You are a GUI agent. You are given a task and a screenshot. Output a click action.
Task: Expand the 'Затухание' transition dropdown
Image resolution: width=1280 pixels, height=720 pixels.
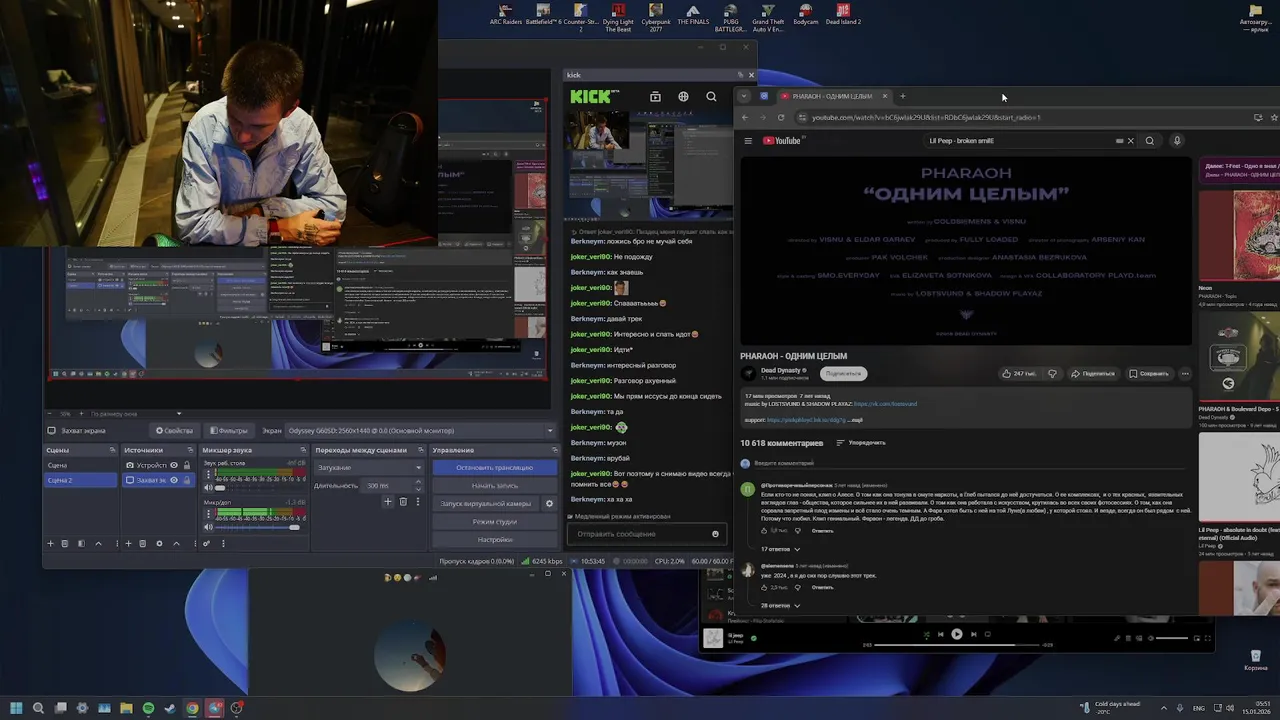pyautogui.click(x=369, y=467)
